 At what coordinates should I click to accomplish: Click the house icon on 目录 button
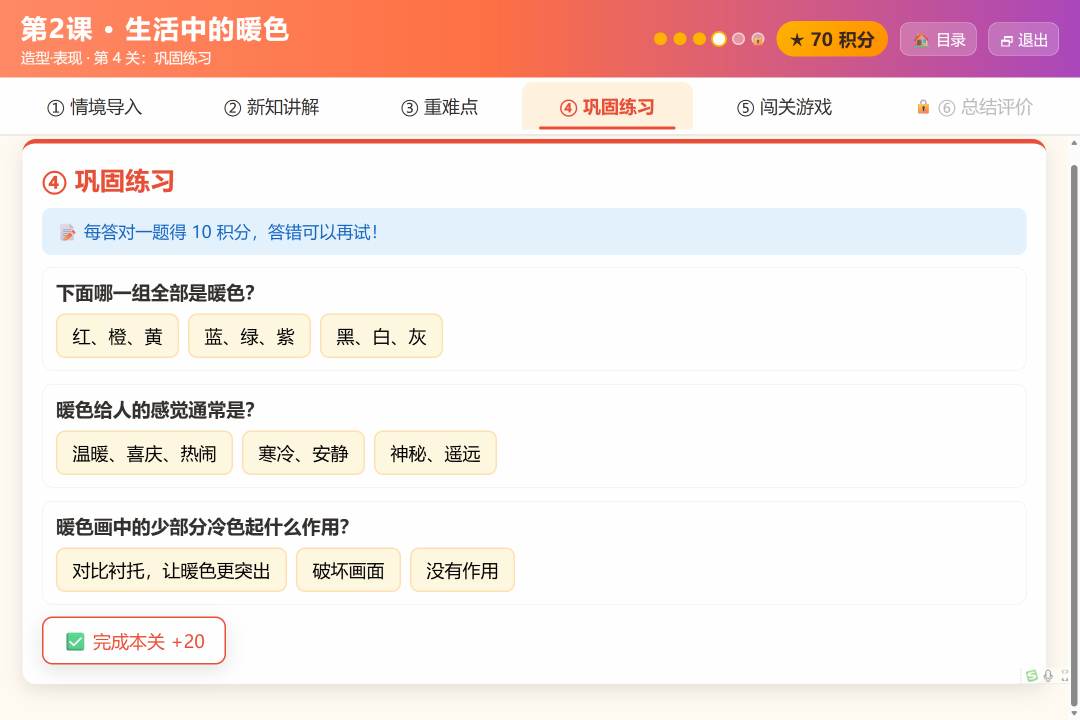coord(921,40)
